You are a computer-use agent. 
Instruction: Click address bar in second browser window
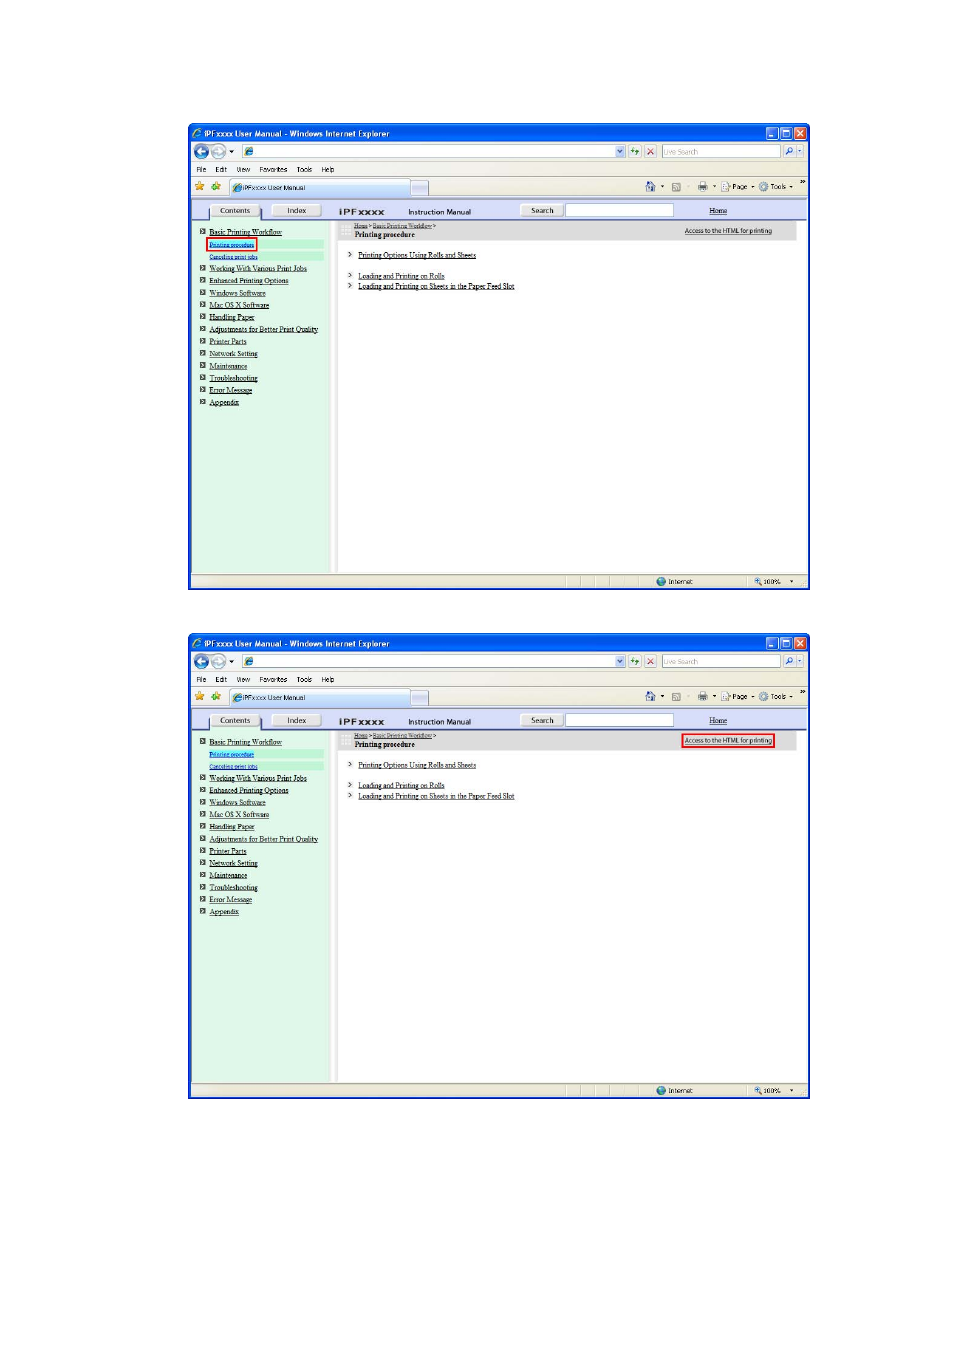coord(428,662)
